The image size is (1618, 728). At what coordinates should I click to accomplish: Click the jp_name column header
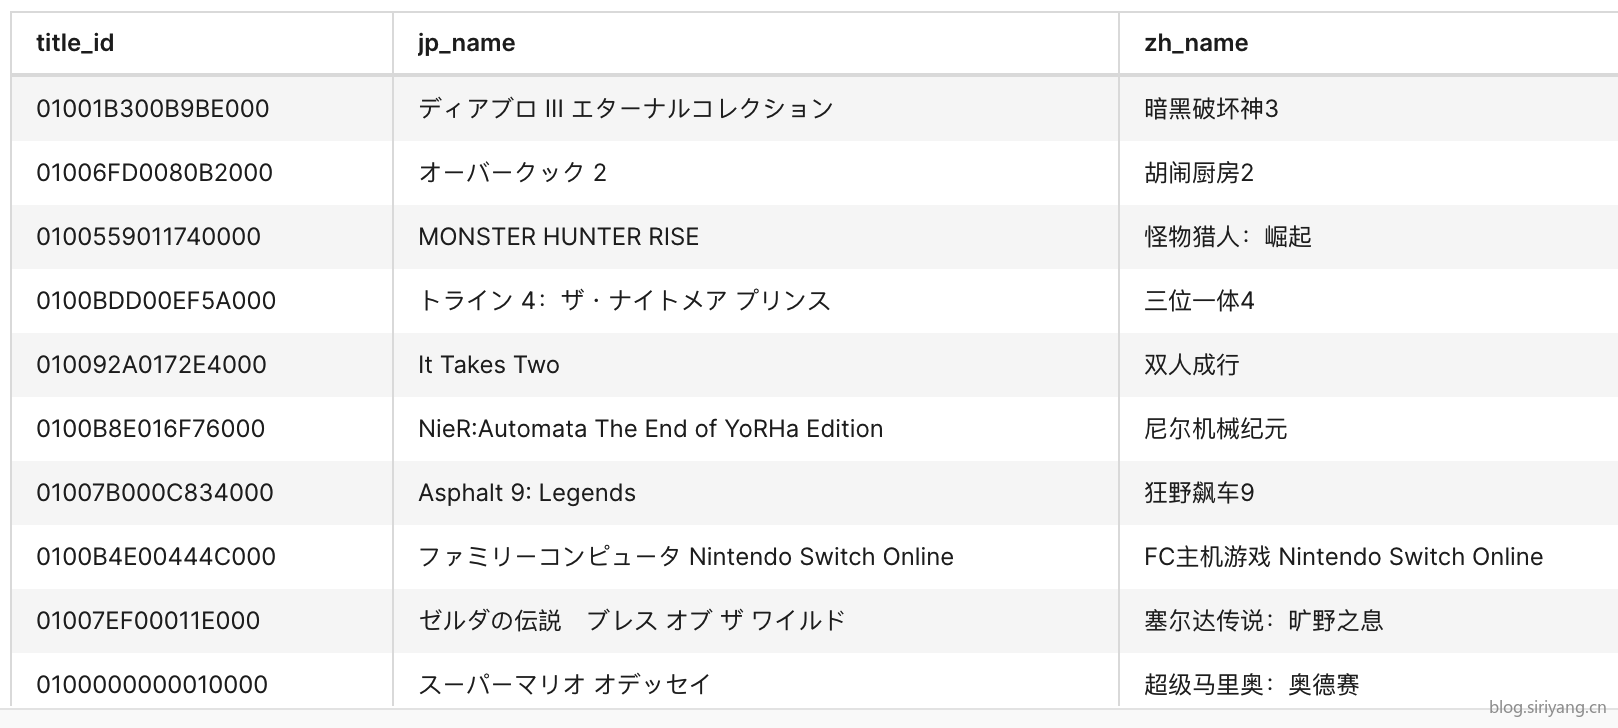[x=756, y=43]
